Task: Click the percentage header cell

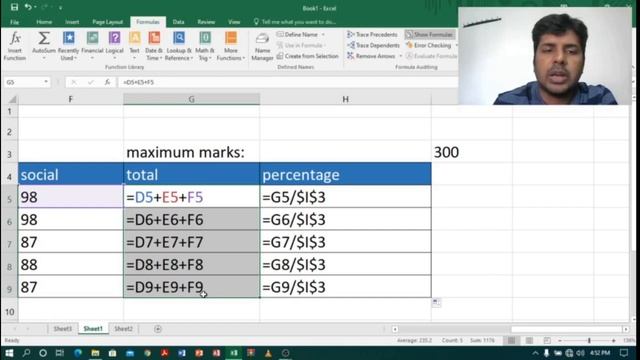Action: click(345, 175)
